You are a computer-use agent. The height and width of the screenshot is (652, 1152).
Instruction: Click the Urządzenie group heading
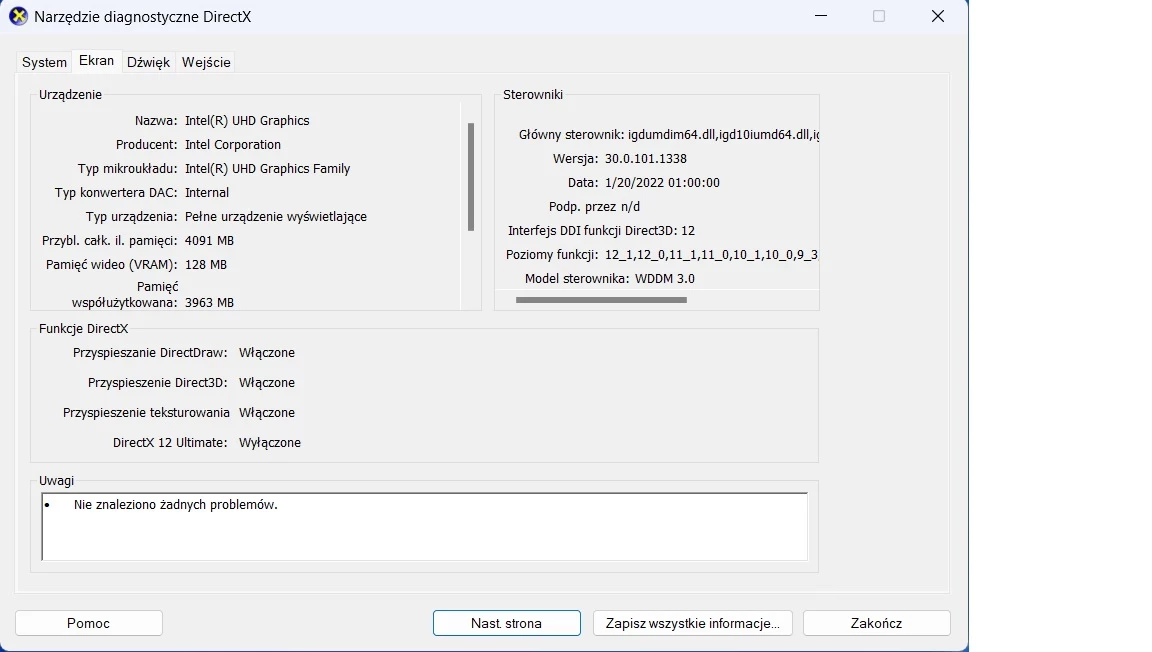tap(71, 95)
